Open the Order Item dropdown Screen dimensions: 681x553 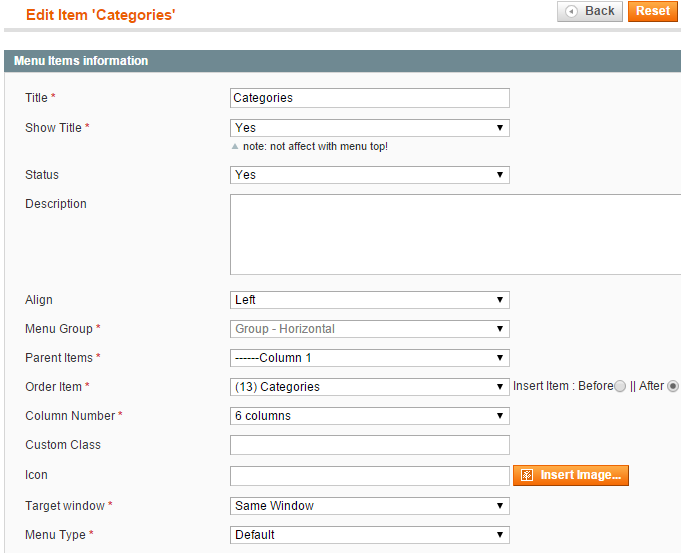pyautogui.click(x=370, y=387)
